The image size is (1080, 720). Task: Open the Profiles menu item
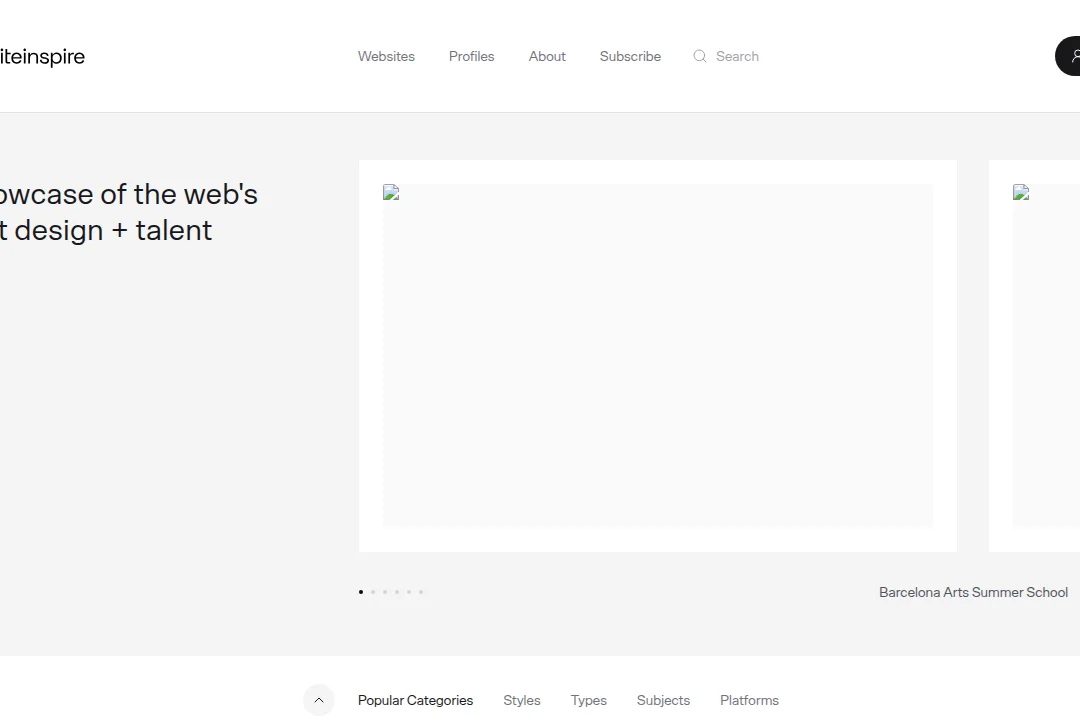coord(471,56)
